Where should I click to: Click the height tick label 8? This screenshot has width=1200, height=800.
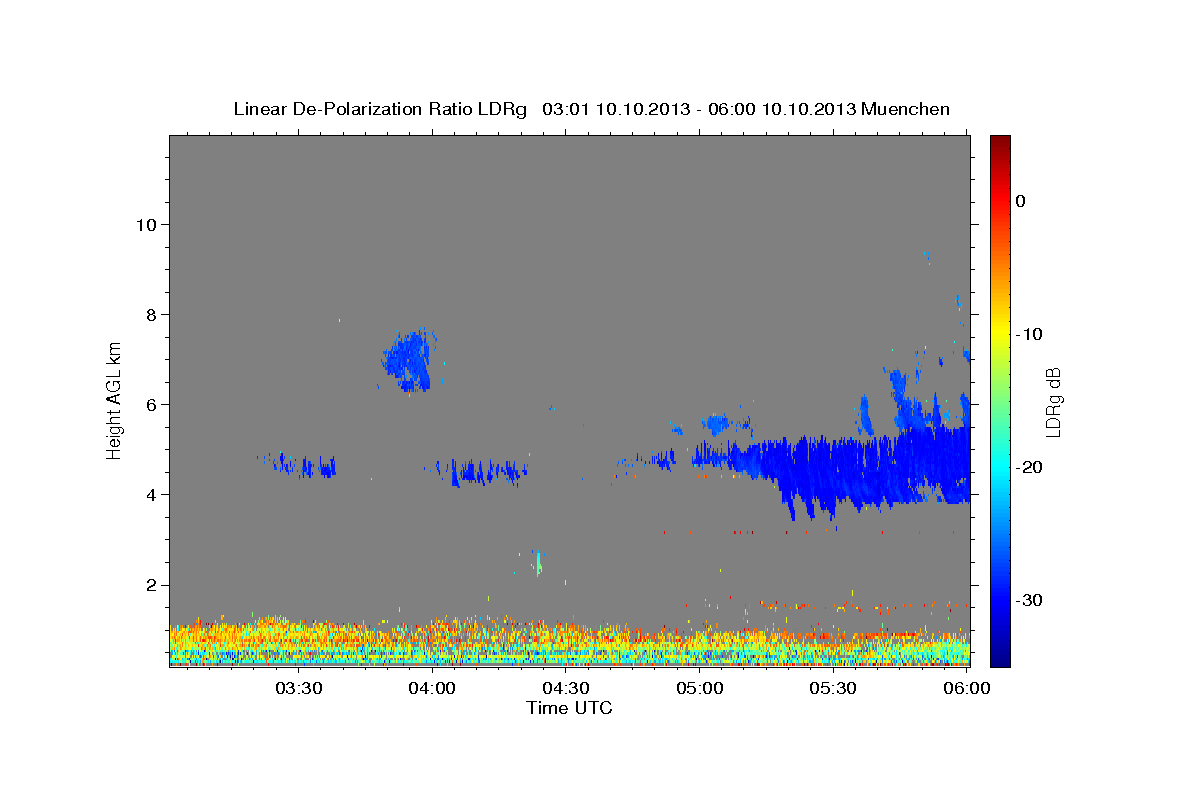154,314
